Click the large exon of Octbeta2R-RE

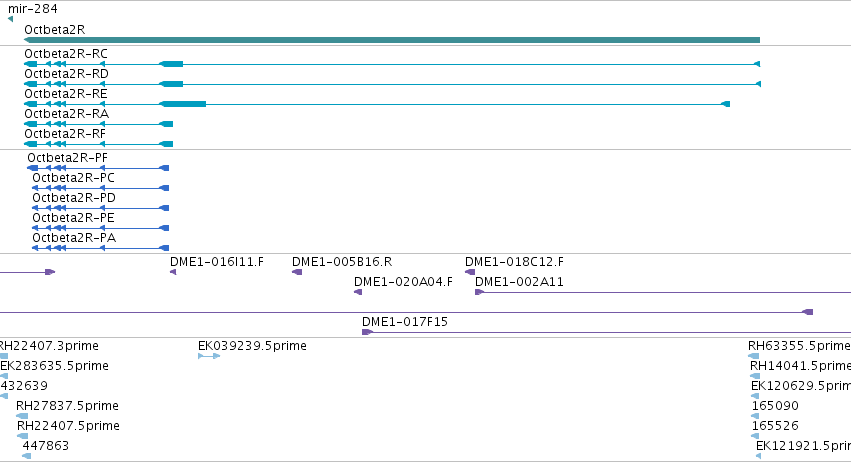183,104
